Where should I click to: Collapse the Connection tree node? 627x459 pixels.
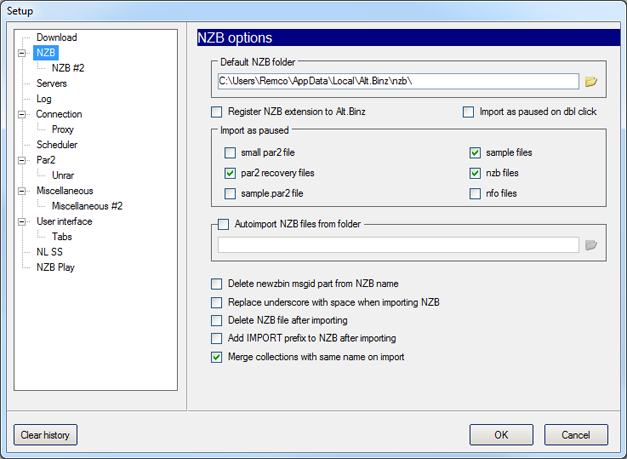pyautogui.click(x=22, y=114)
